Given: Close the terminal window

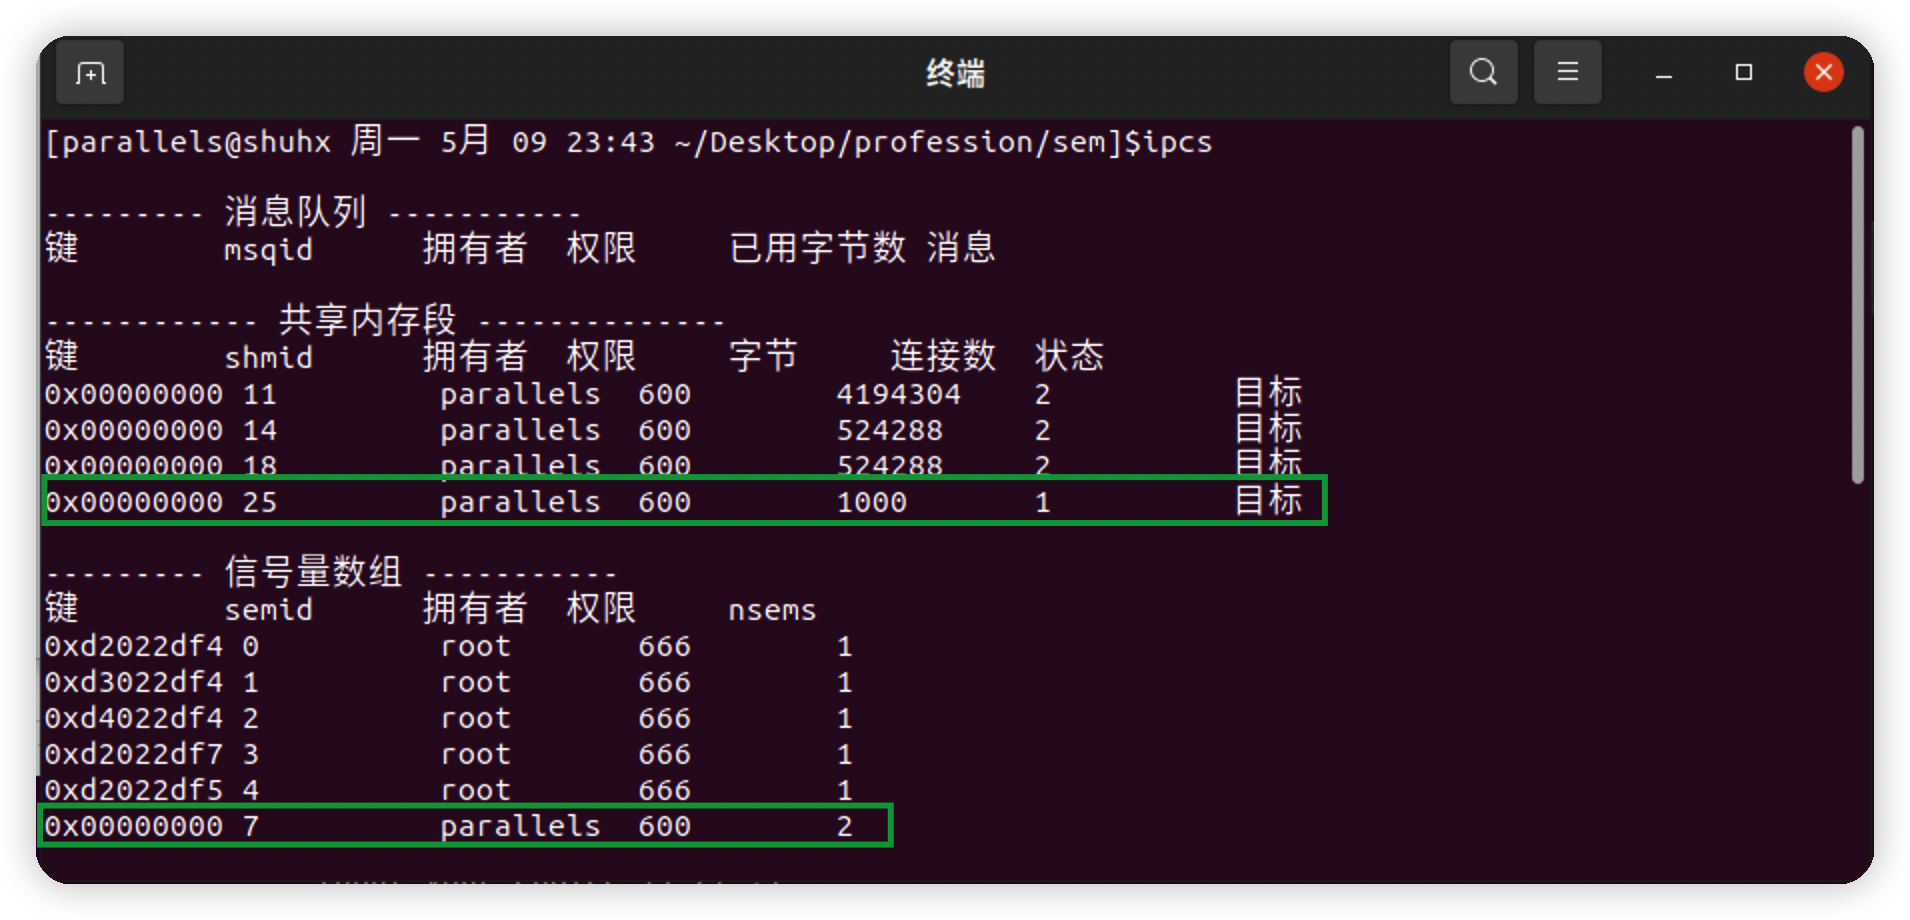Looking at the screenshot, I should [x=1823, y=72].
